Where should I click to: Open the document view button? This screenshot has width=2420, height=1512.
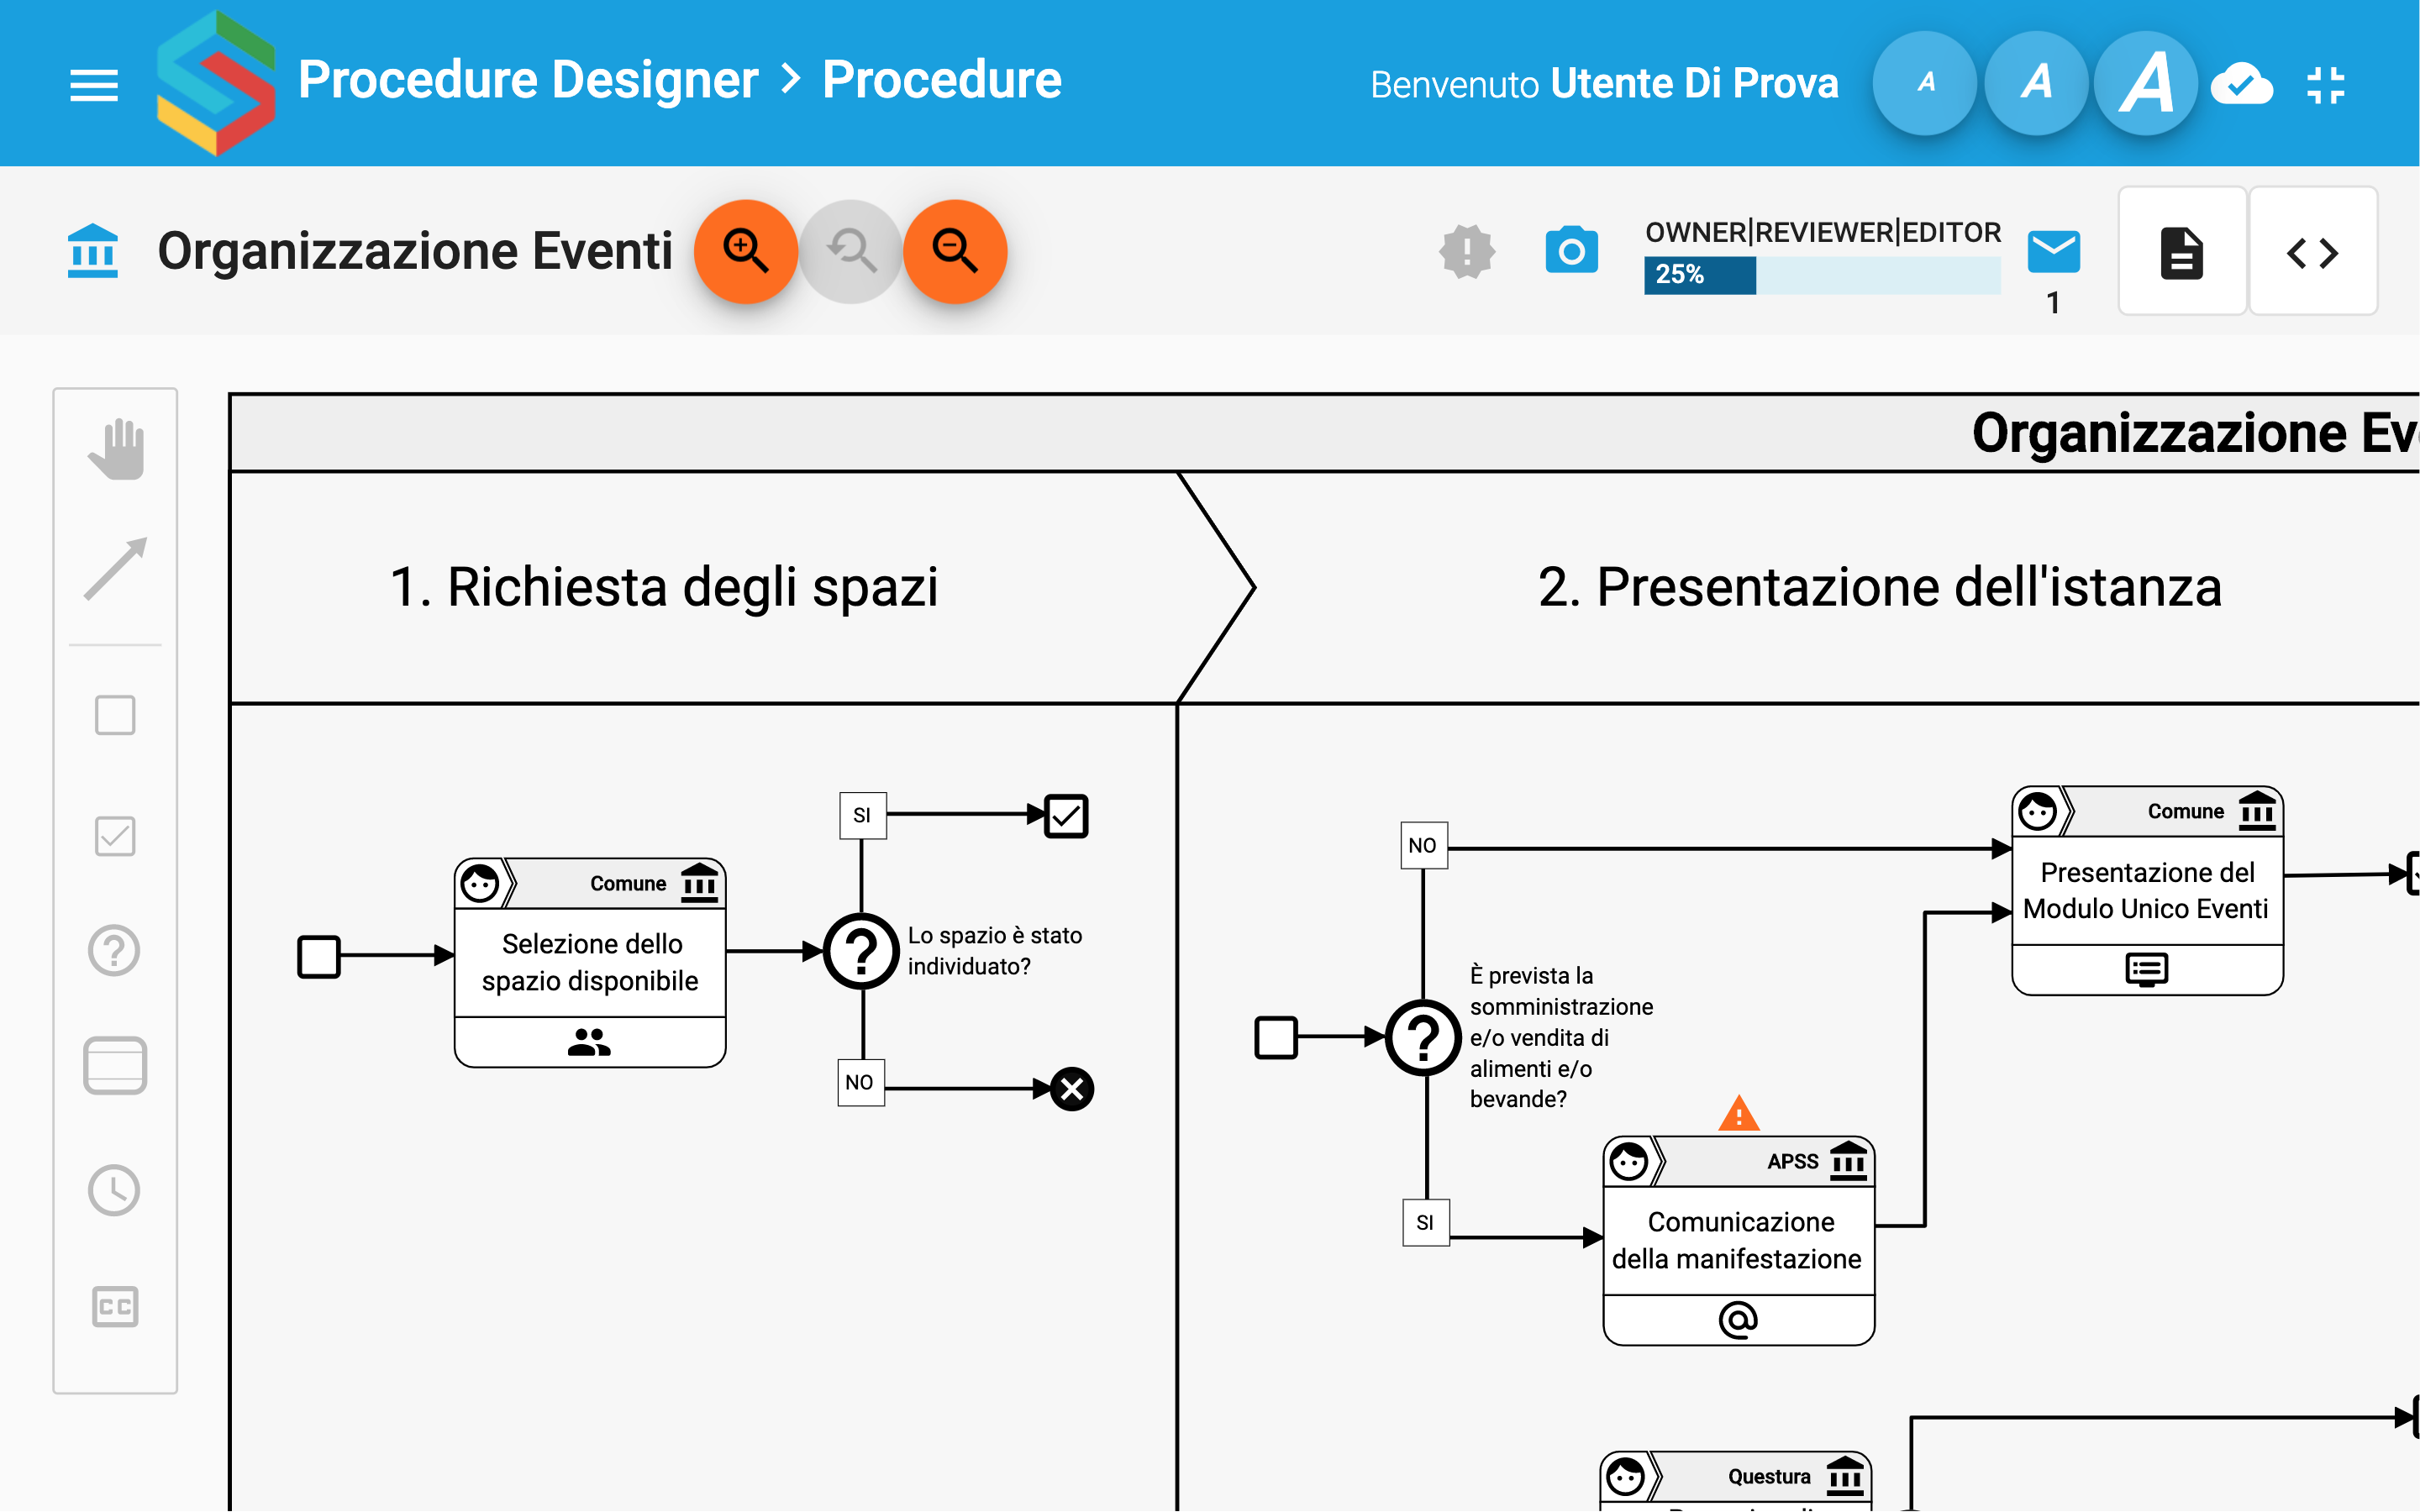coord(2181,252)
